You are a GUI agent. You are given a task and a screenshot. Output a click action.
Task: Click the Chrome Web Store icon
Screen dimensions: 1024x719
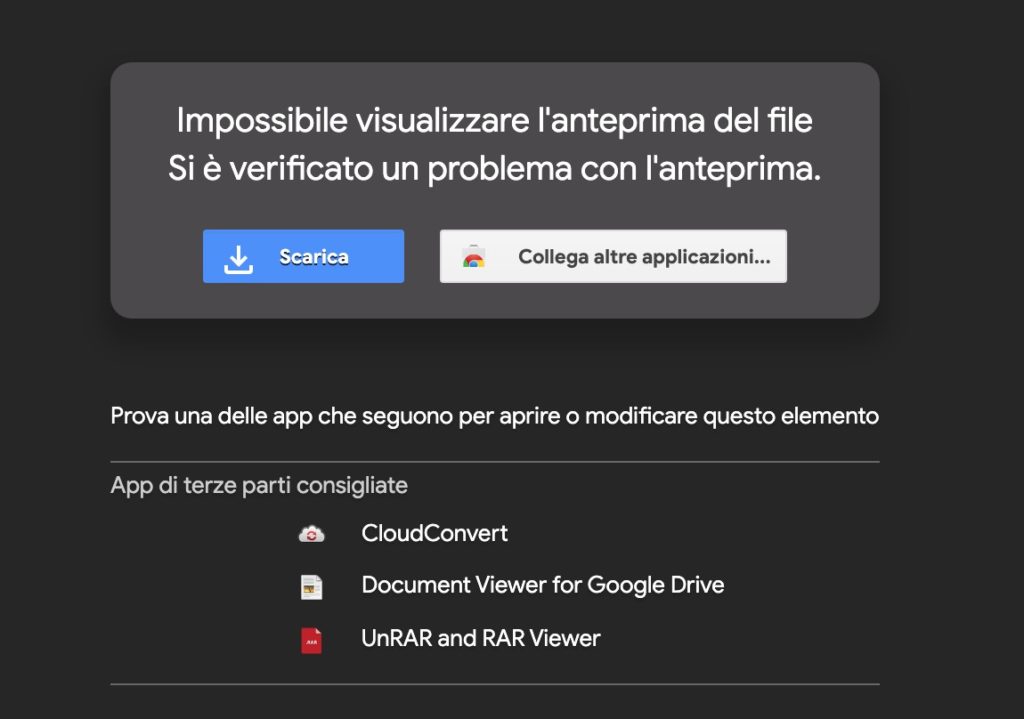pos(474,257)
